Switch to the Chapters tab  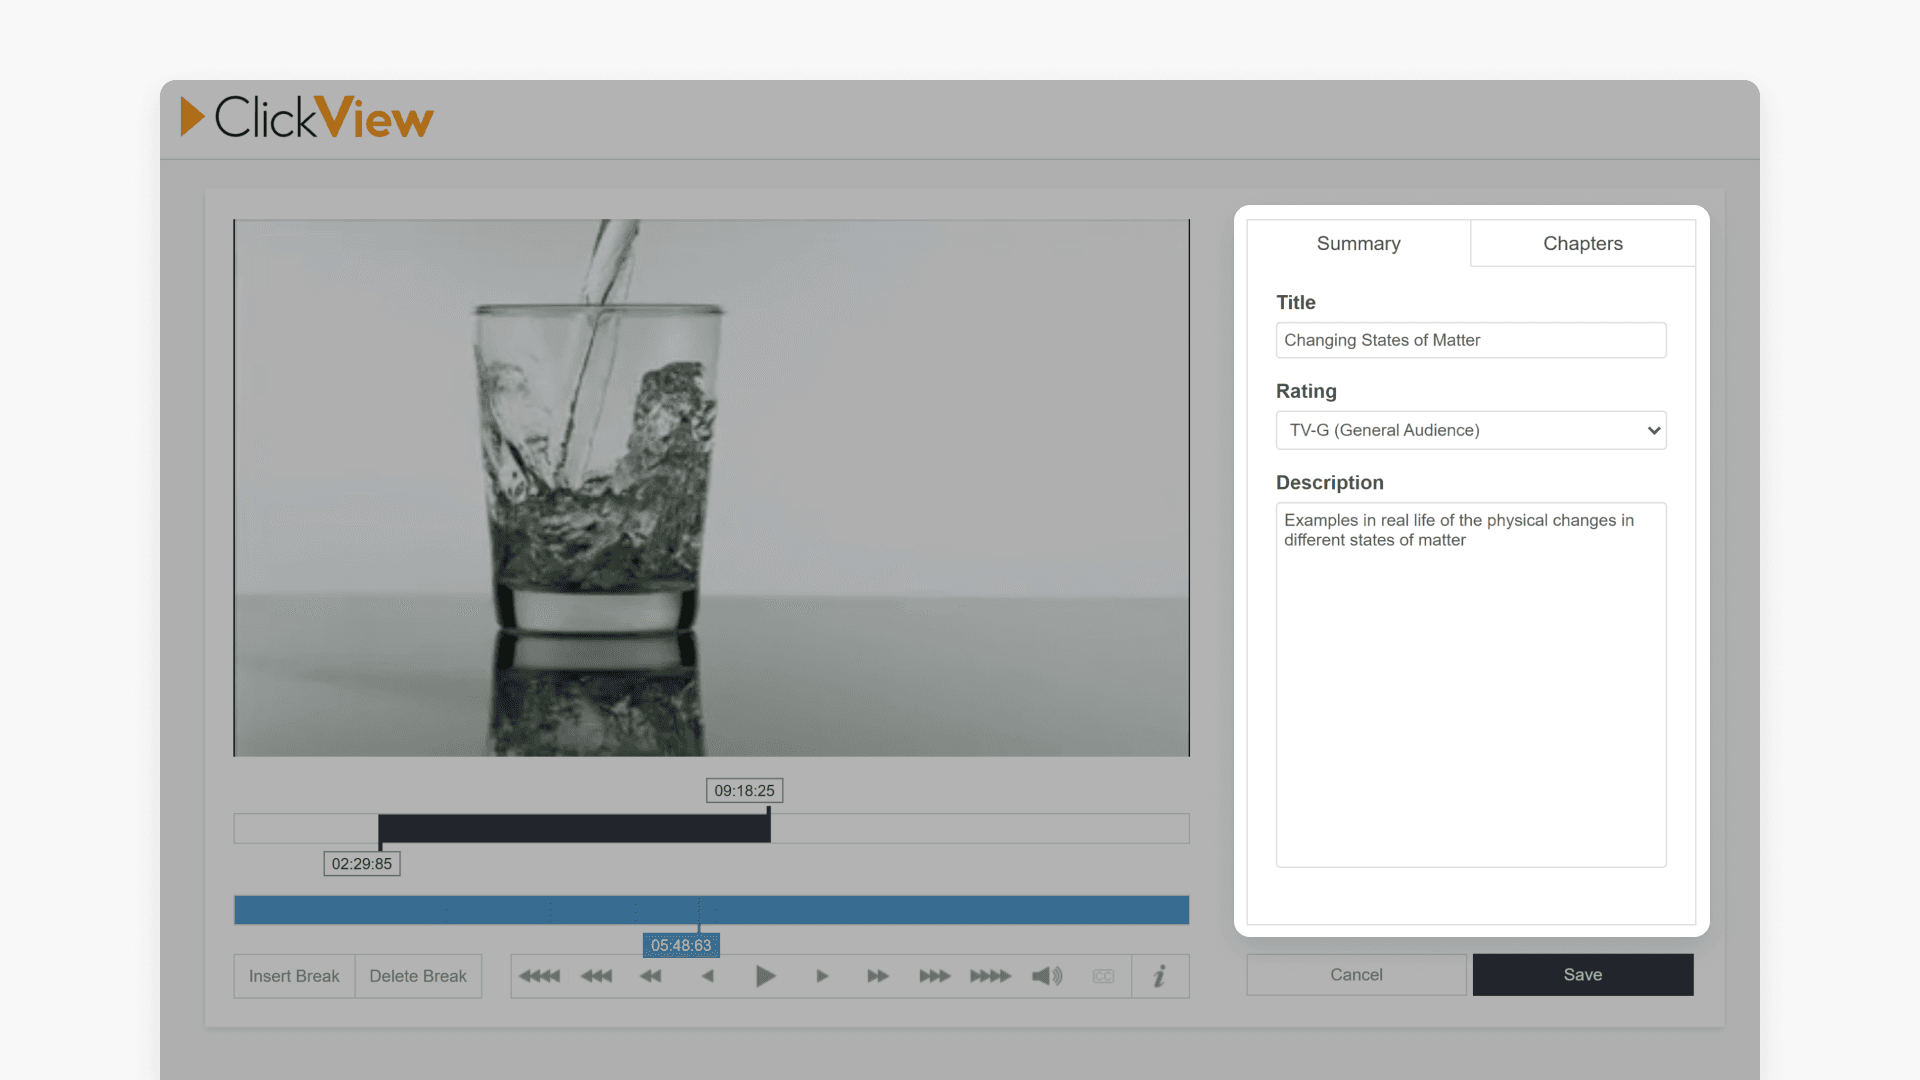pos(1582,244)
